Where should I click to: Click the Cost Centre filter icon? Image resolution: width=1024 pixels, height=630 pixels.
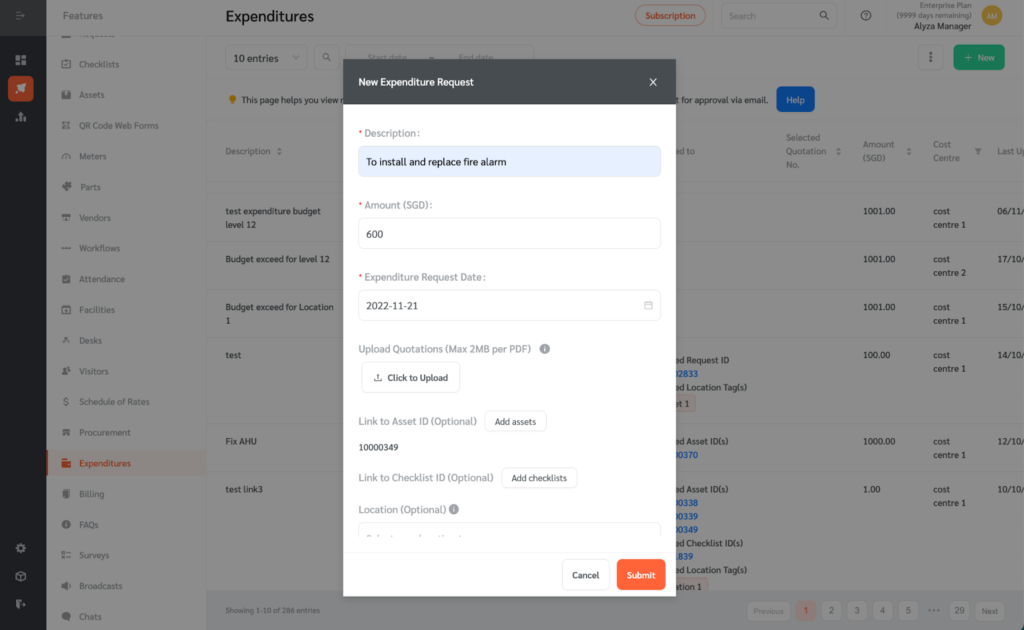978,151
